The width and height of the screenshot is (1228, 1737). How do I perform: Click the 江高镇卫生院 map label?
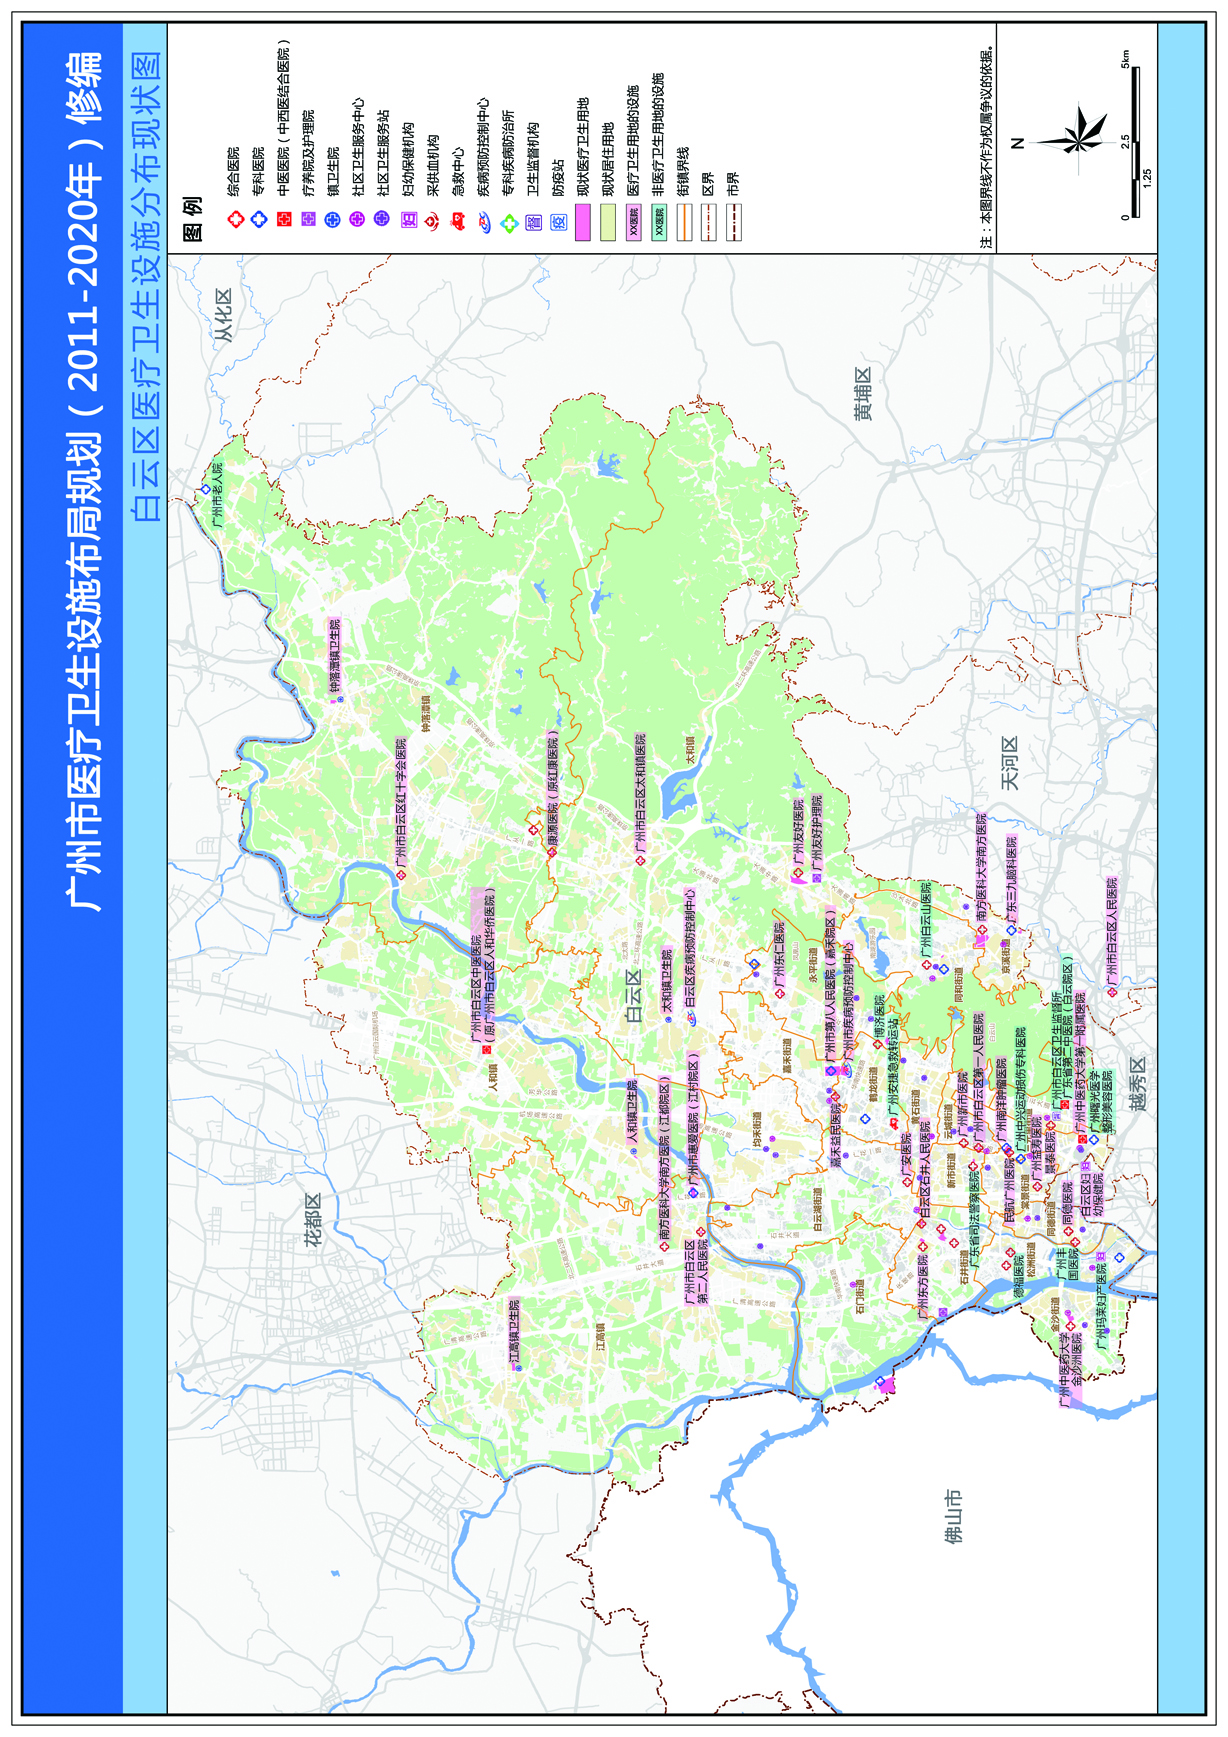(515, 1331)
